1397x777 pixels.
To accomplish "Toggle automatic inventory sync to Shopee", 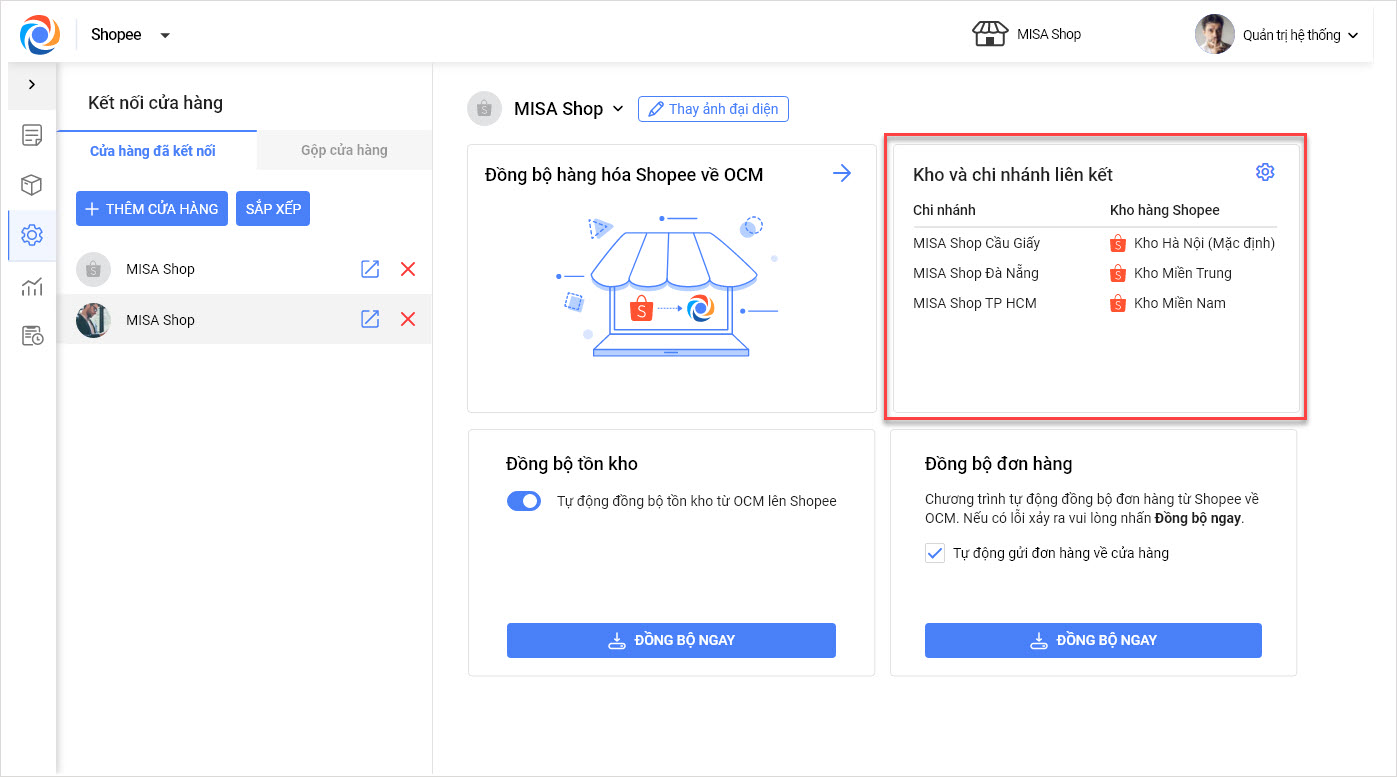I will [524, 501].
